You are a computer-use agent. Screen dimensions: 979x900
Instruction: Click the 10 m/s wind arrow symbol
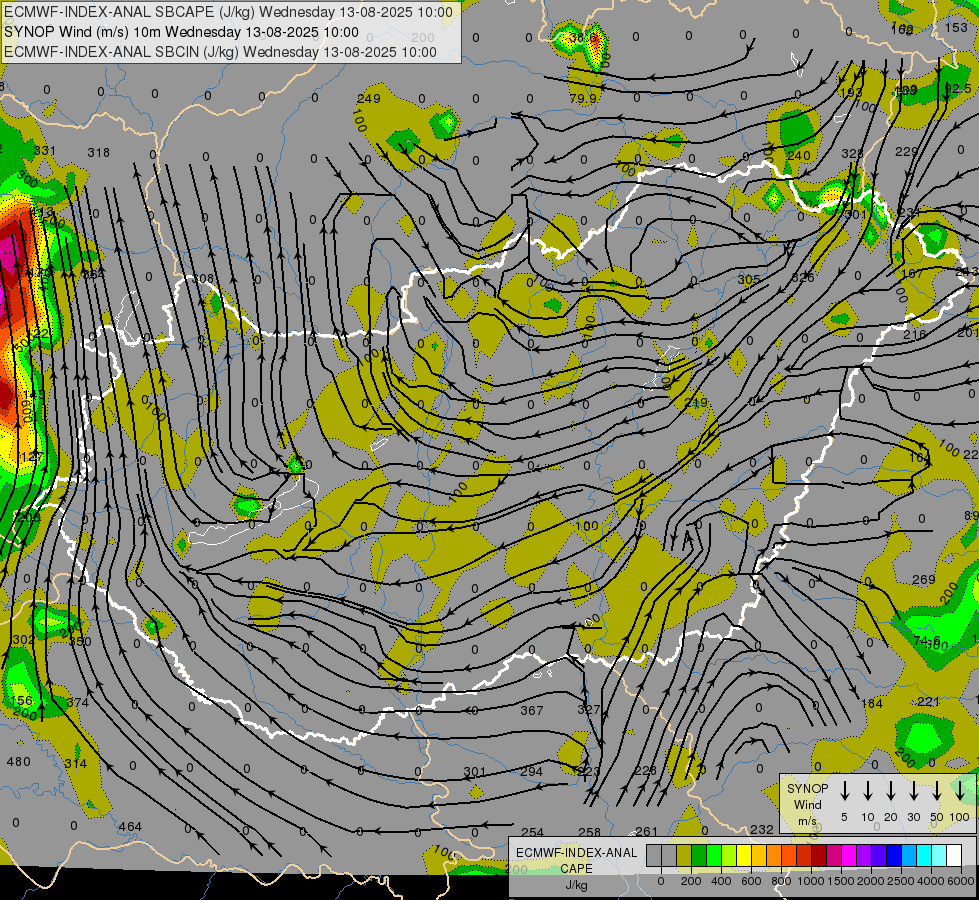pyautogui.click(x=868, y=791)
